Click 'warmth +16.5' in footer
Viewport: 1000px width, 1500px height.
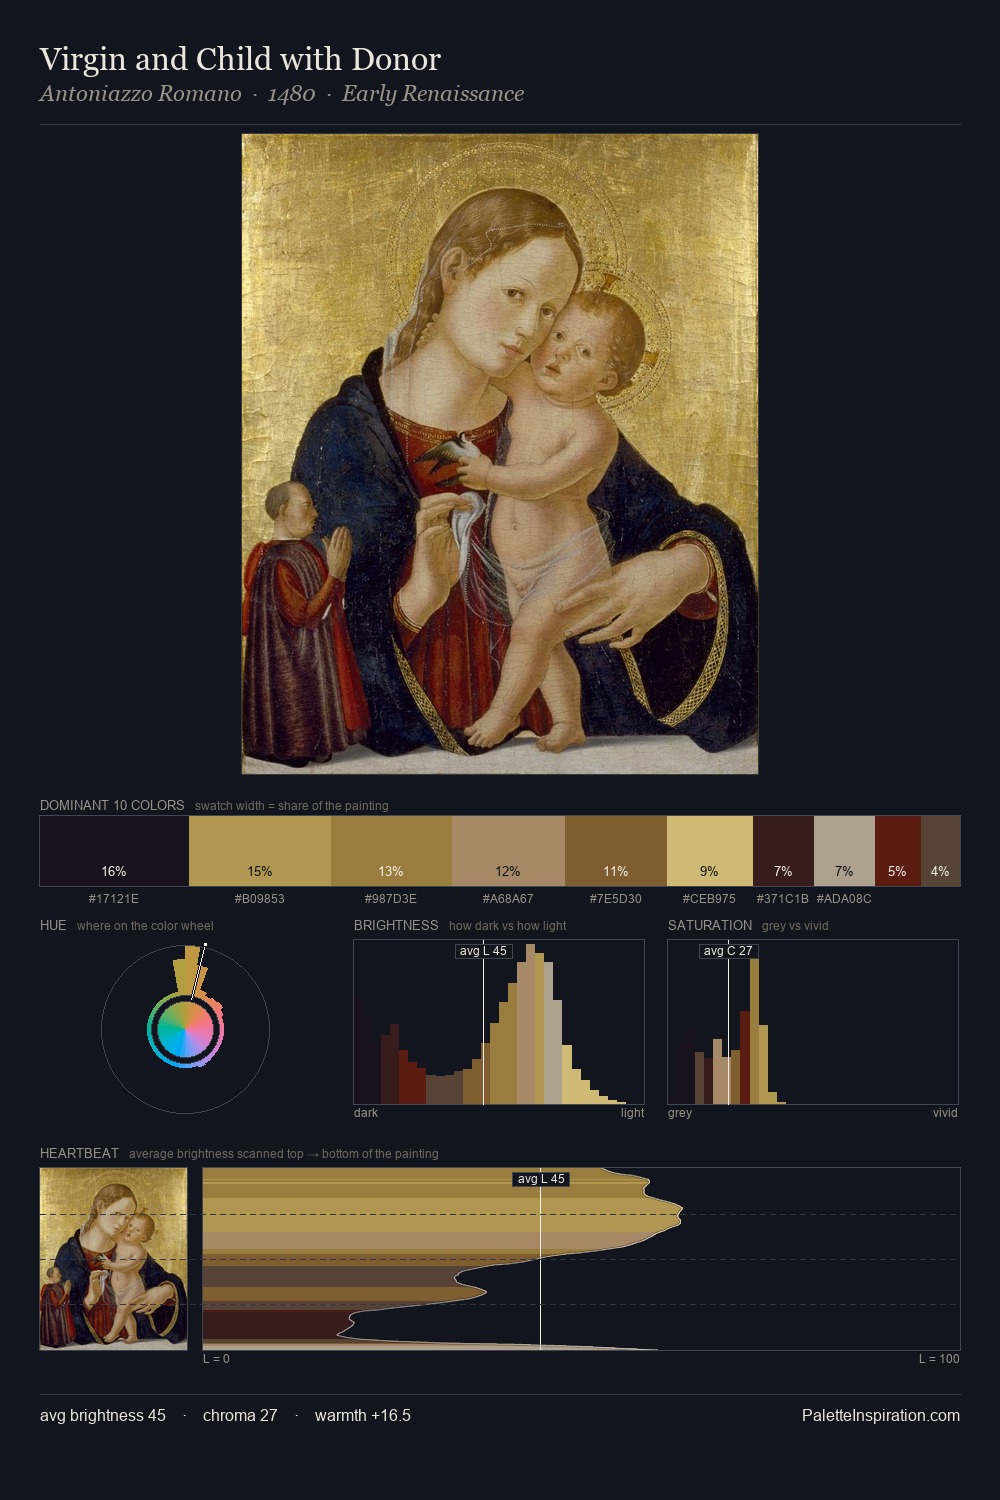point(363,1415)
